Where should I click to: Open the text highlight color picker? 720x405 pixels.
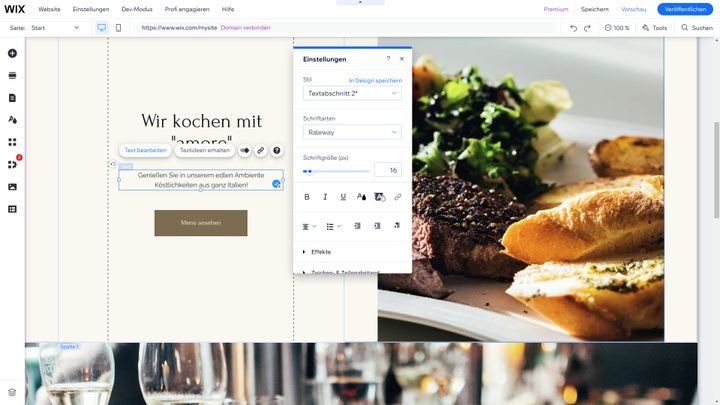tap(379, 197)
